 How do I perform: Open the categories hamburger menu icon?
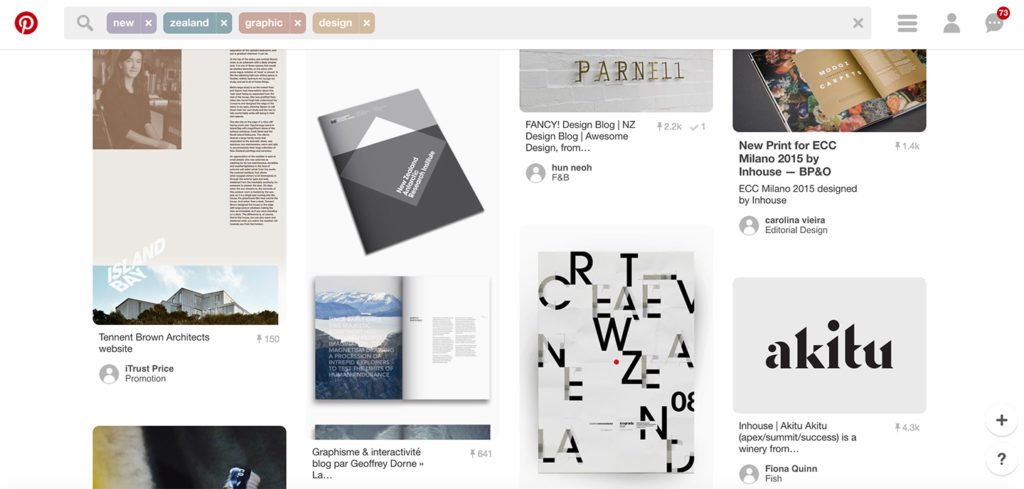[x=907, y=23]
